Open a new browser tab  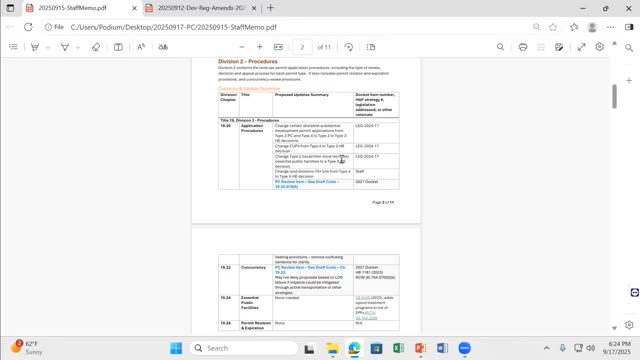[x=270, y=8]
